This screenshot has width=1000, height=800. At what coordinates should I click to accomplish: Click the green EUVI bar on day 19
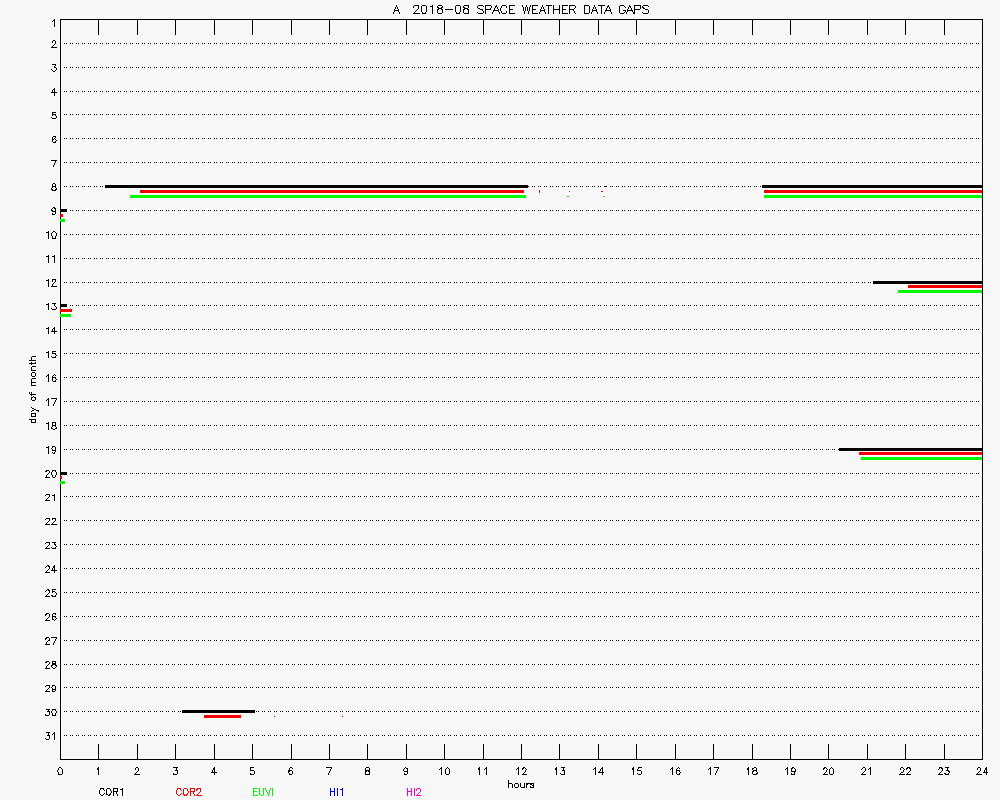click(921, 458)
